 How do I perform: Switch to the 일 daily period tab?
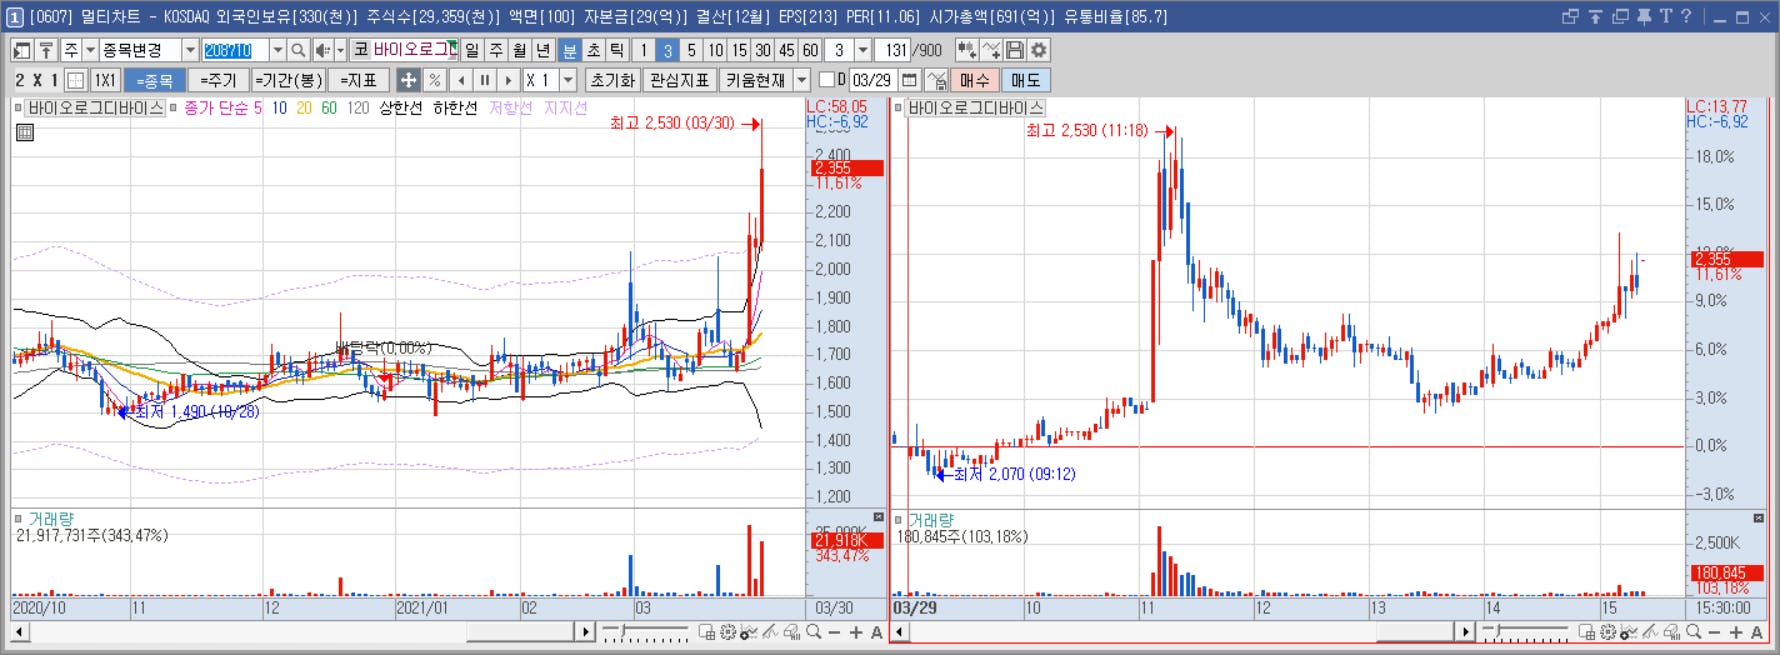[472, 50]
